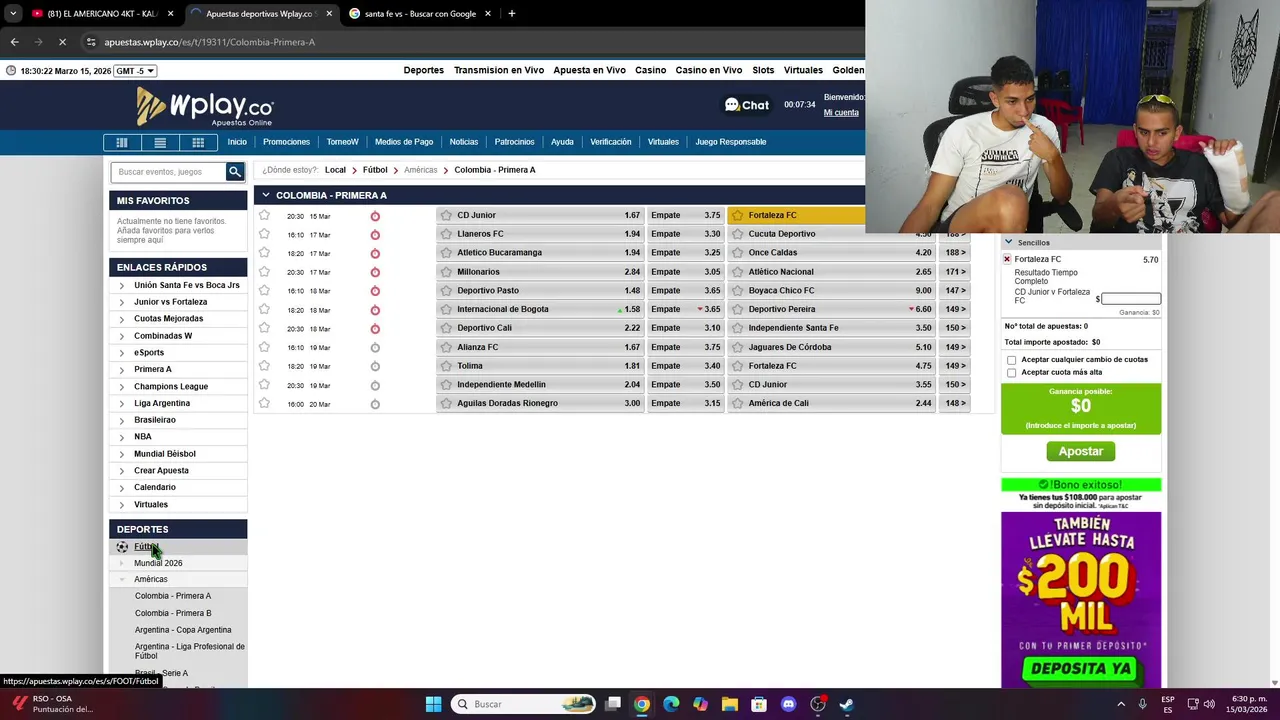
Task: Open Chrome from the taskbar
Action: [x=642, y=704]
